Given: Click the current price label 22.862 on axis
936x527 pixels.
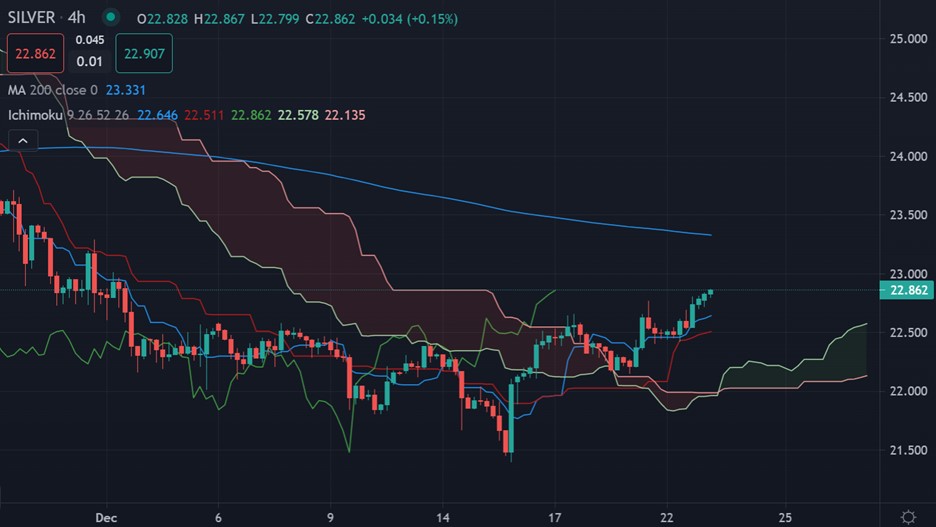Looking at the screenshot, I should pyautogui.click(x=907, y=290).
